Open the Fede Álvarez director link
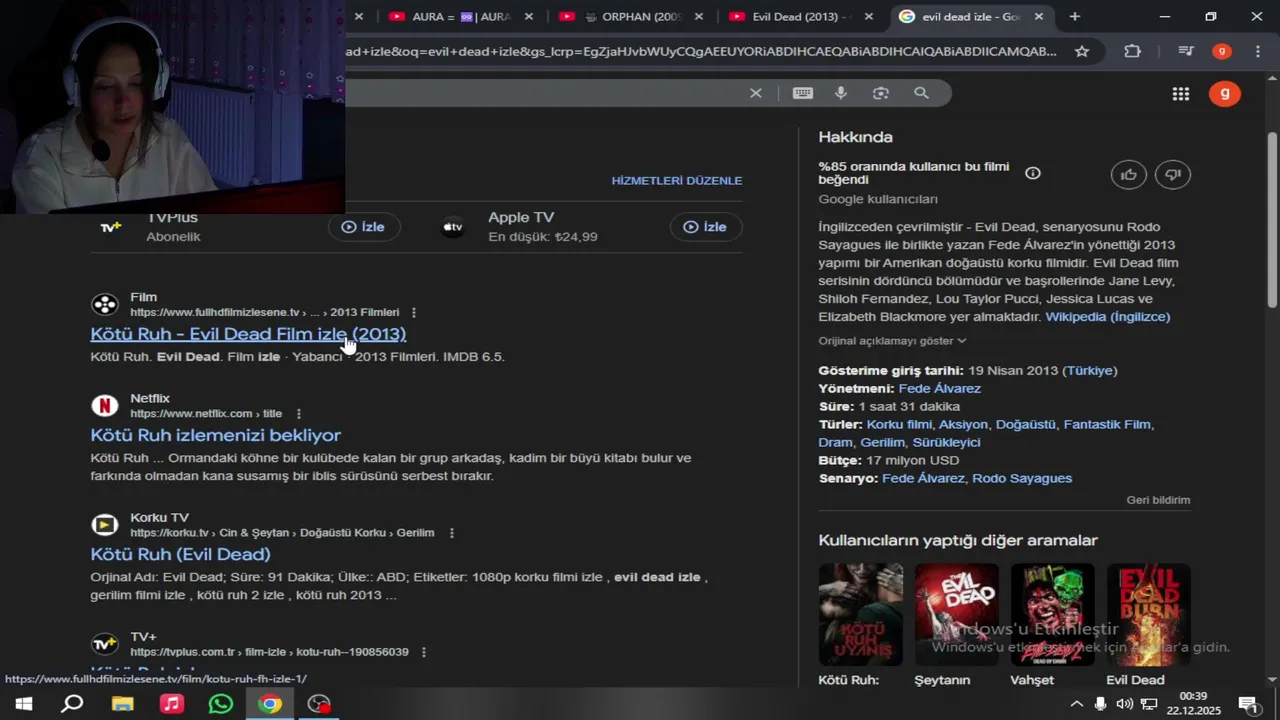 click(x=940, y=388)
